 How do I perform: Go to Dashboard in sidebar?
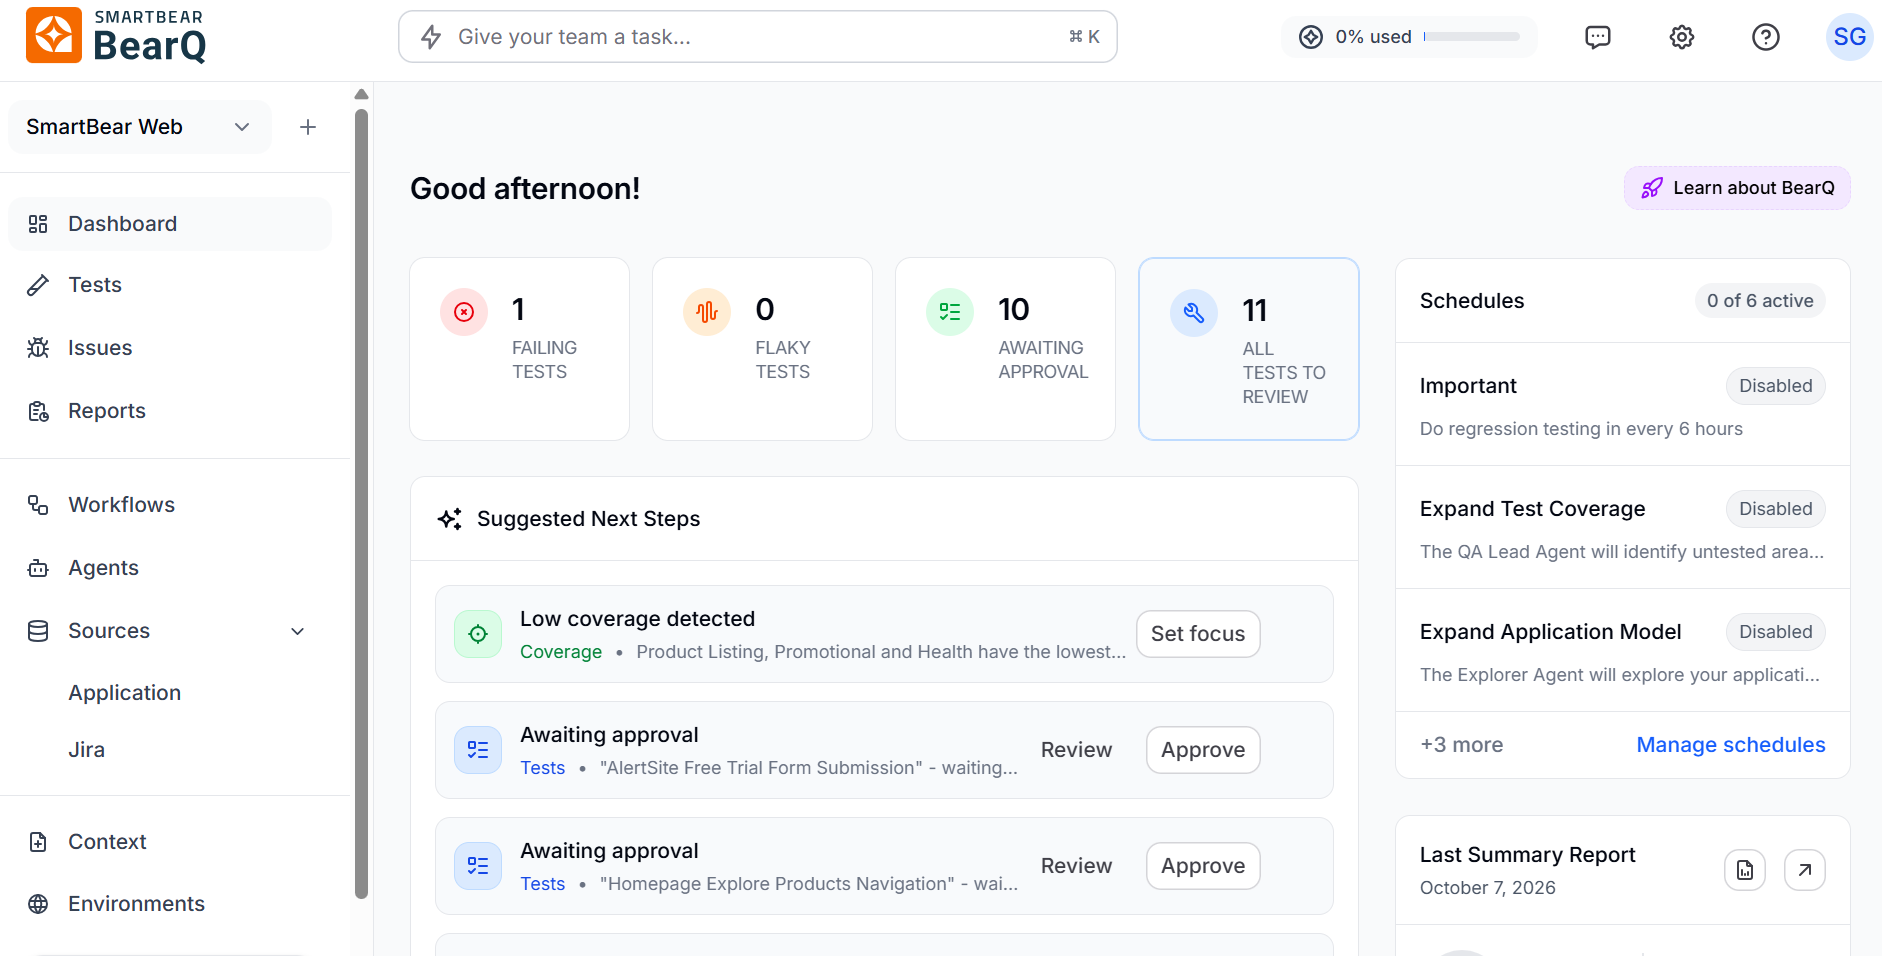coord(170,224)
